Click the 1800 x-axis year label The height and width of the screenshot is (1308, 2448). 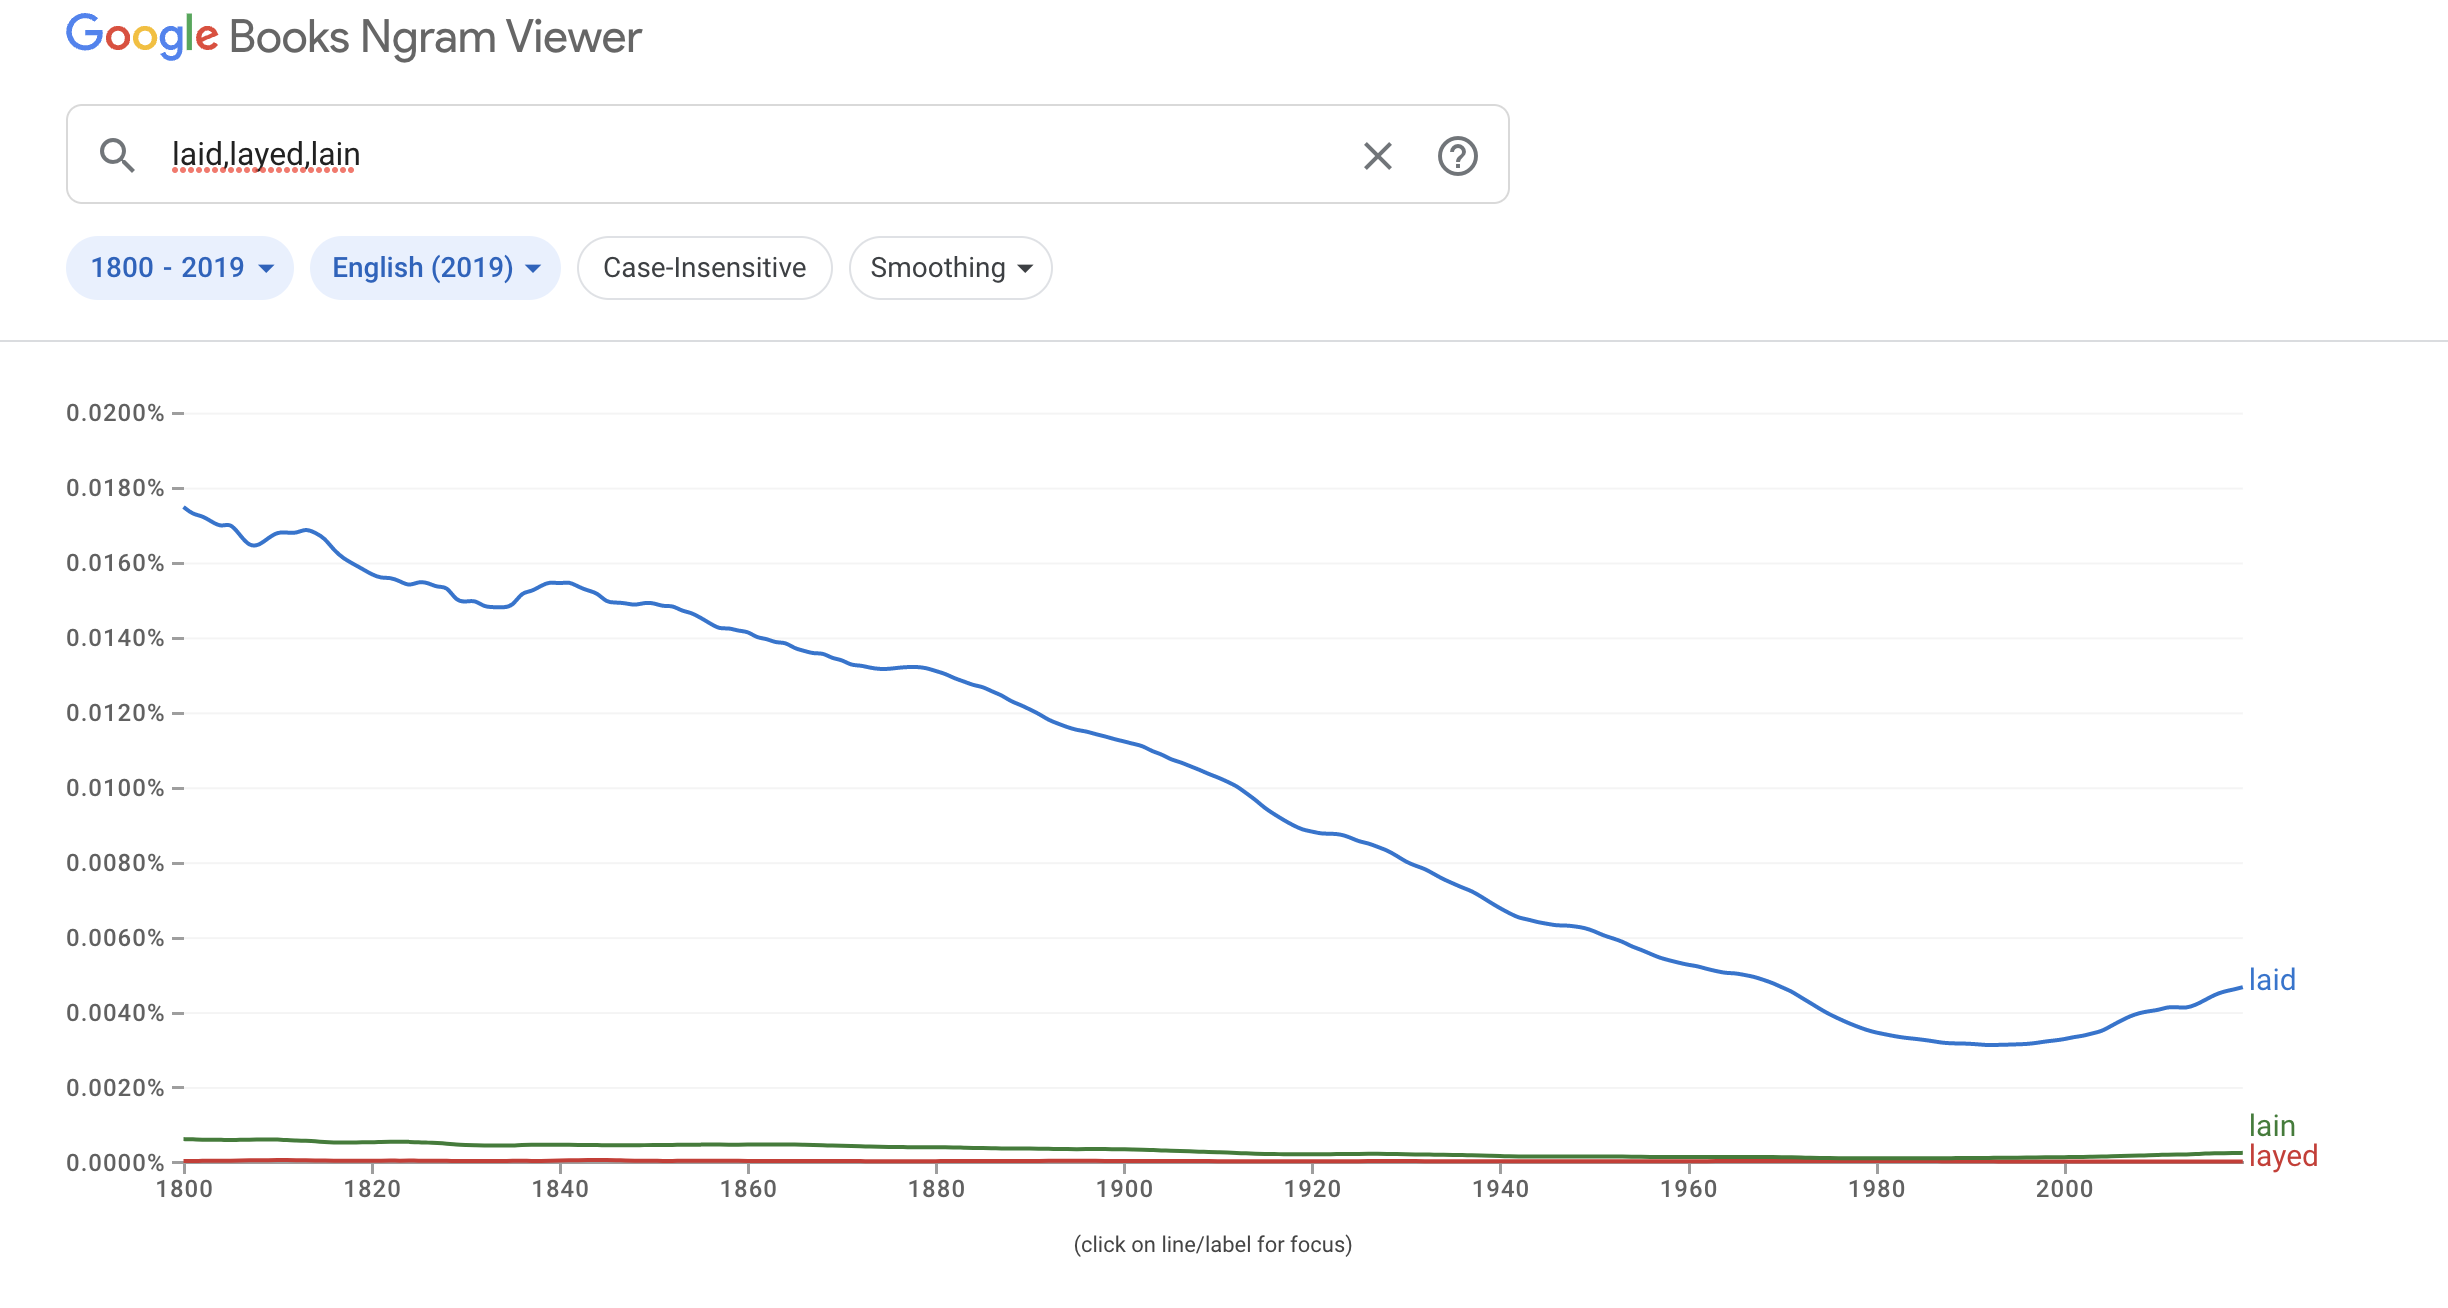184,1189
